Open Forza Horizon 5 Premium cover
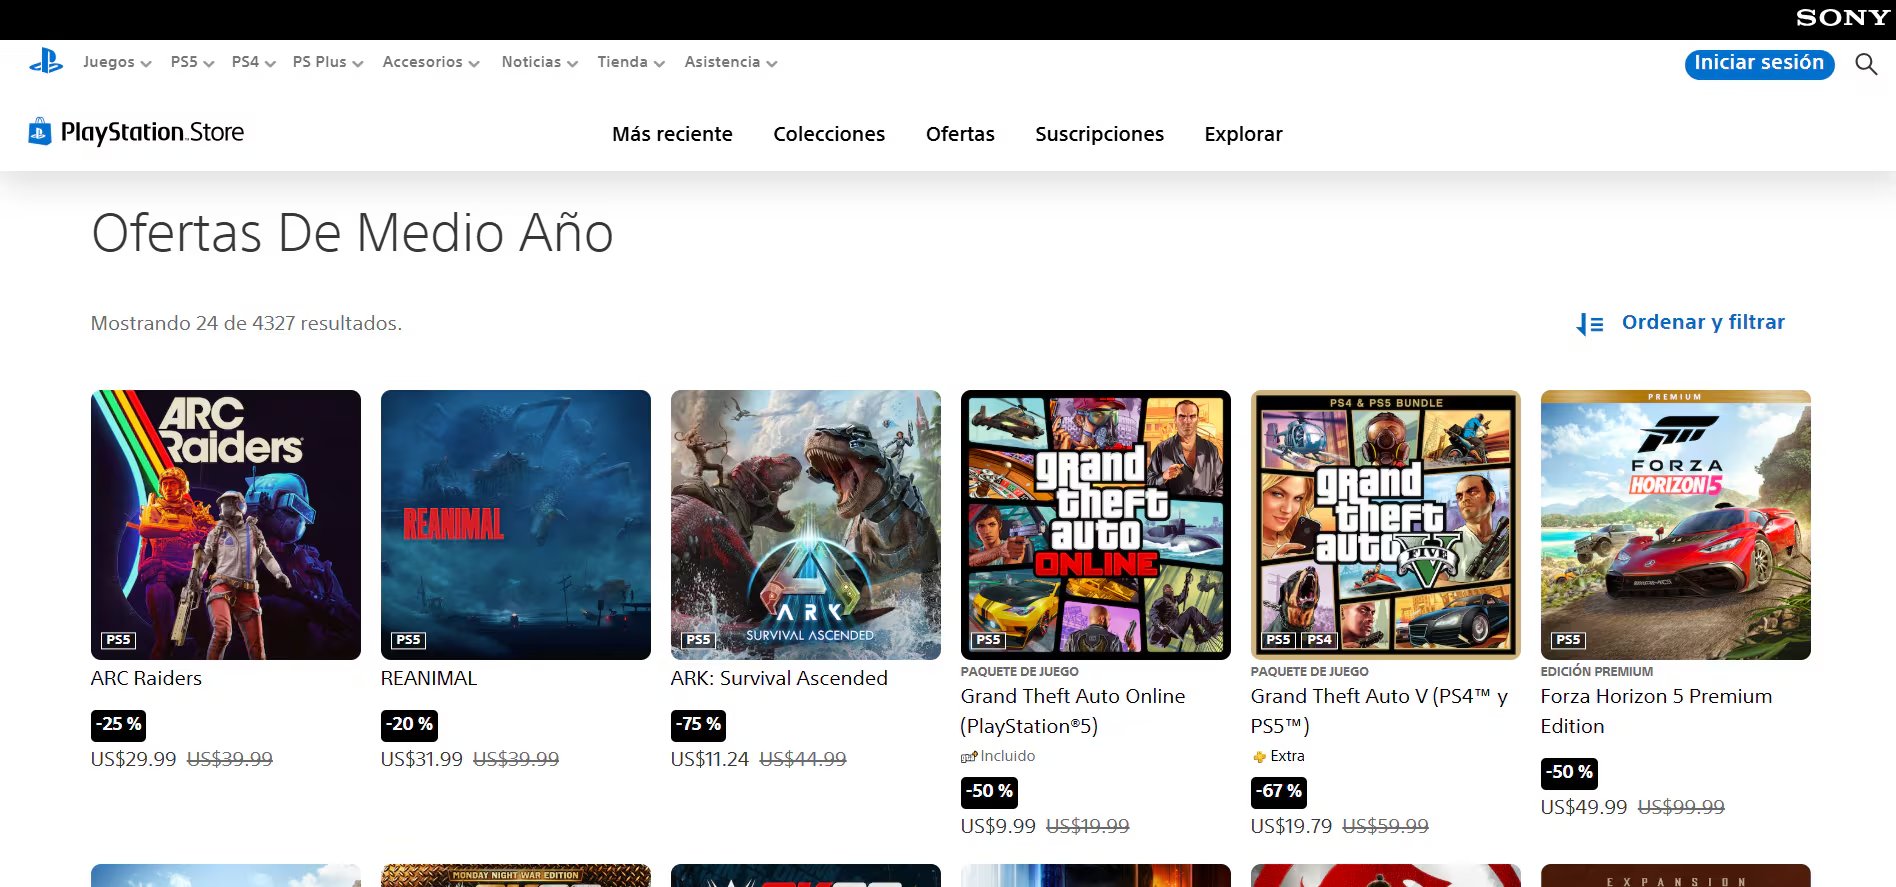The width and height of the screenshot is (1896, 887). pos(1676,525)
